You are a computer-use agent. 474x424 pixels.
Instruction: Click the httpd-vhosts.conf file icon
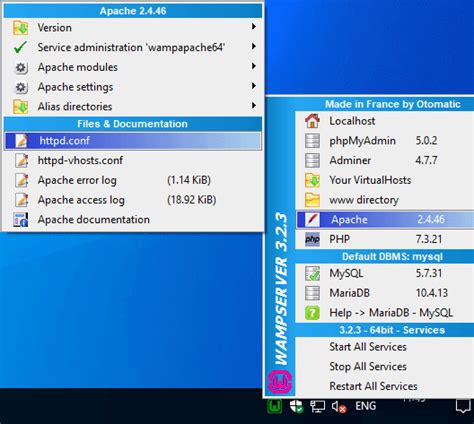[22, 160]
